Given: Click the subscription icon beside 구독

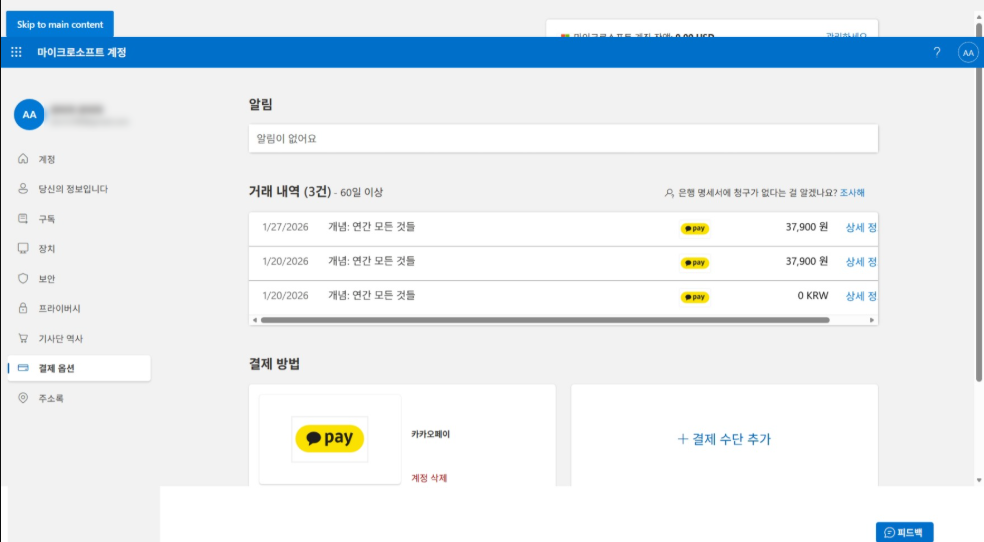Looking at the screenshot, I should point(23,219).
